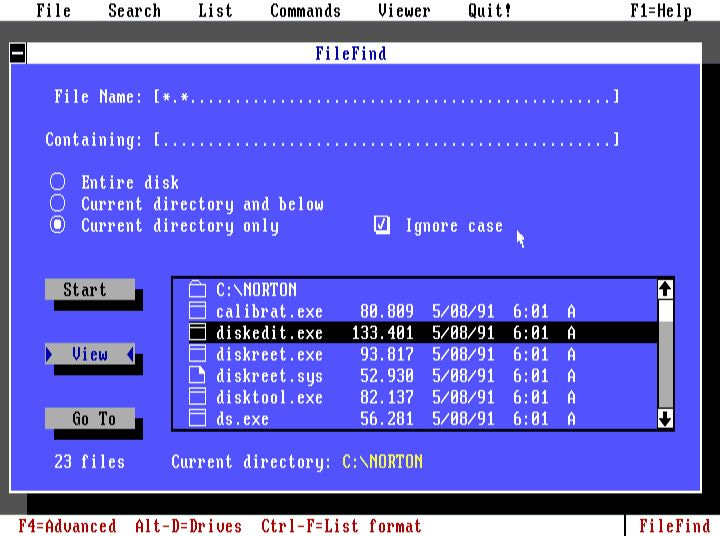The width and height of the screenshot is (720, 536).
Task: Click the C:\NORTON folder icon
Action: point(197,289)
